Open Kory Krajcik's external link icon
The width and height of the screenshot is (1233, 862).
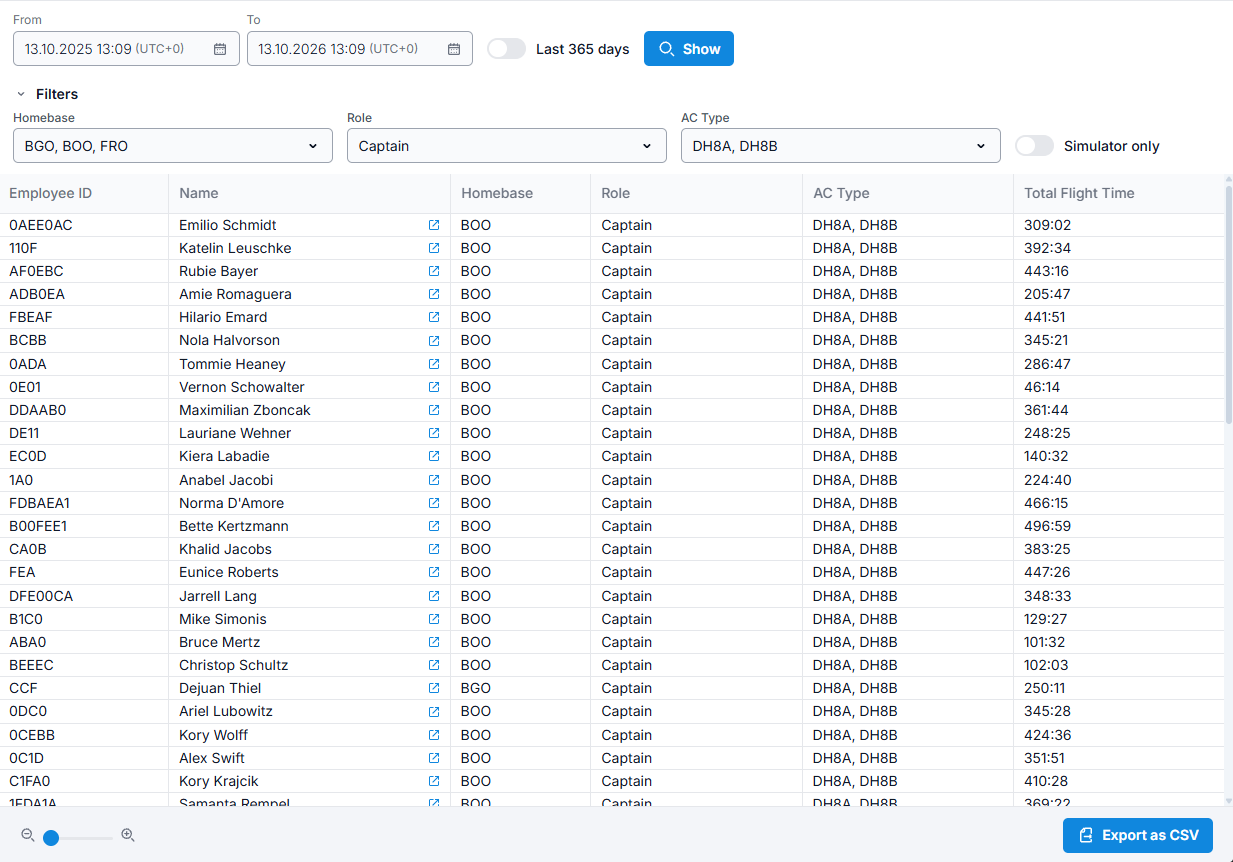click(x=434, y=781)
